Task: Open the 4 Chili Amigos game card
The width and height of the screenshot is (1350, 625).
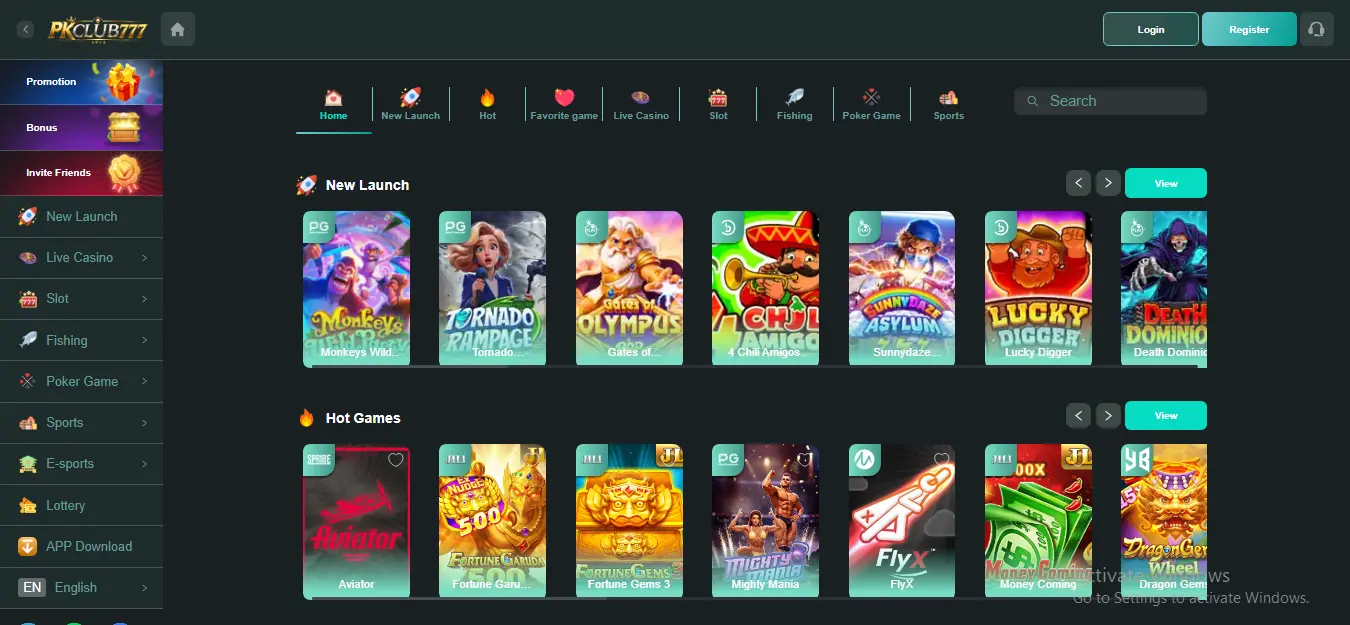Action: point(765,288)
